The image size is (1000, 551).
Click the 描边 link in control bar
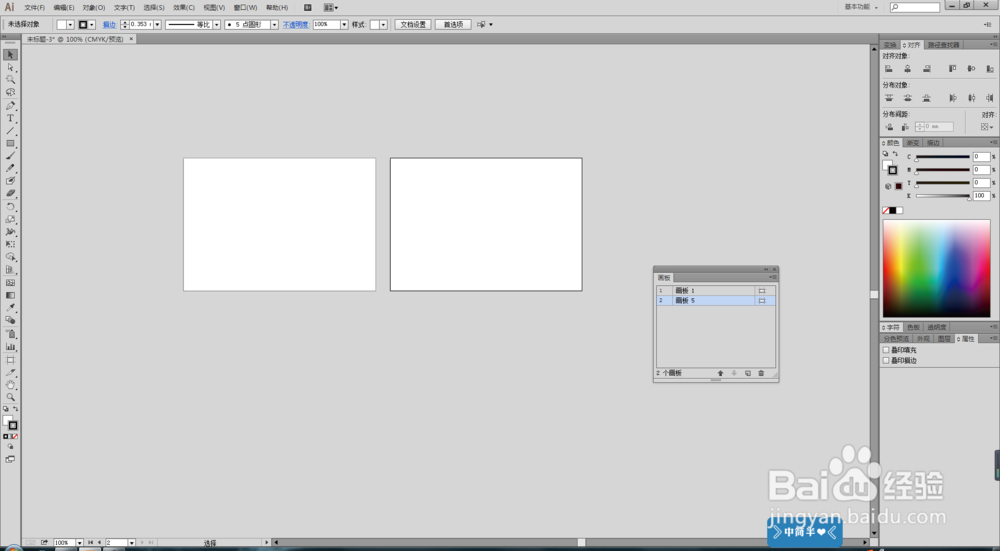click(x=110, y=25)
